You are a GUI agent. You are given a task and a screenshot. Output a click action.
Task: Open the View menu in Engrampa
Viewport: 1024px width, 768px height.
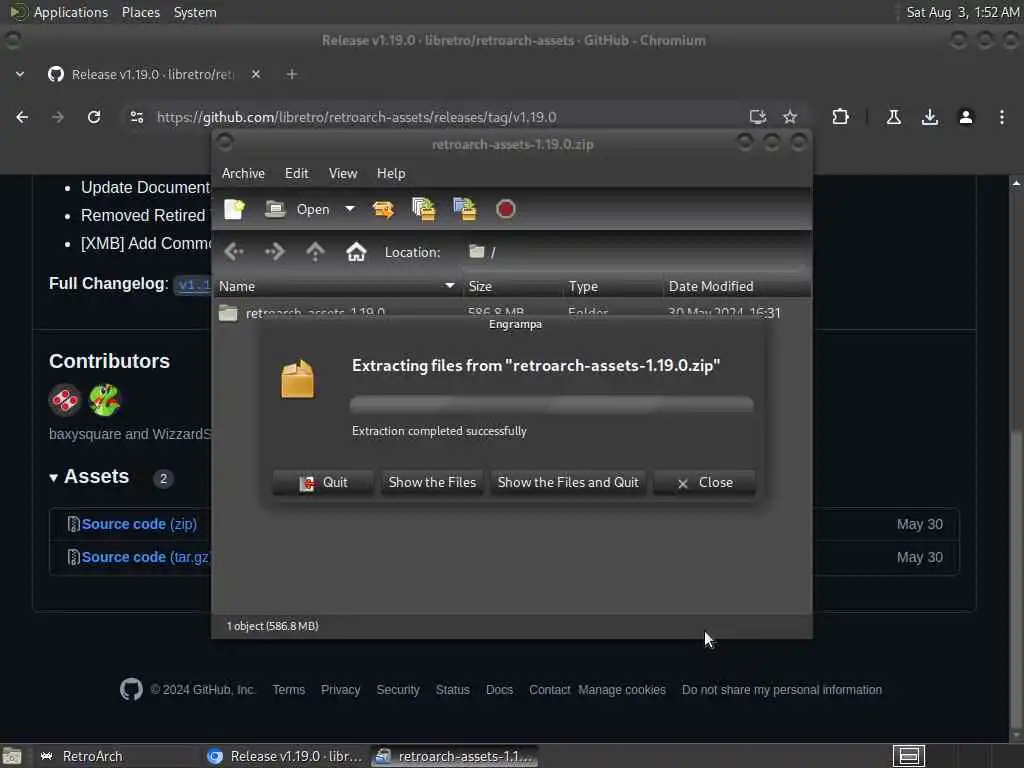coord(343,173)
